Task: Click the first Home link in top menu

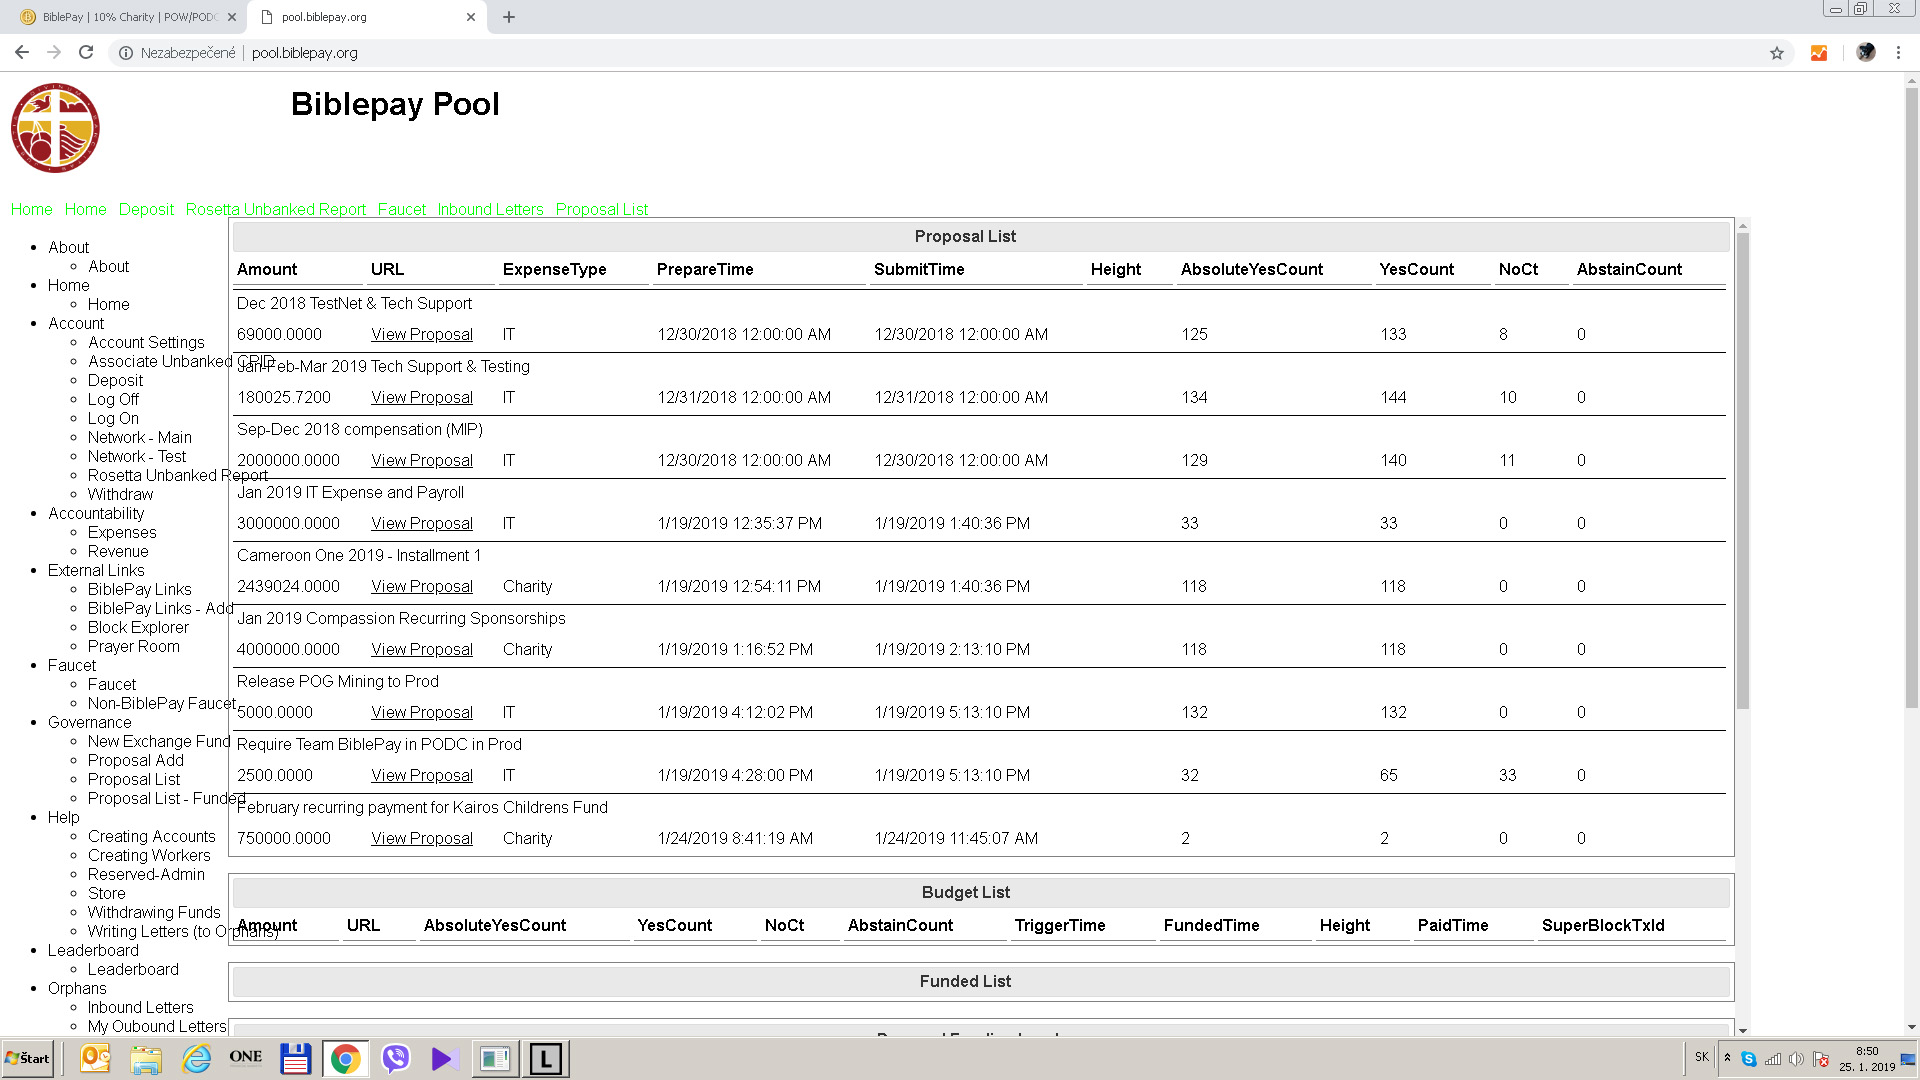Action: coord(32,210)
